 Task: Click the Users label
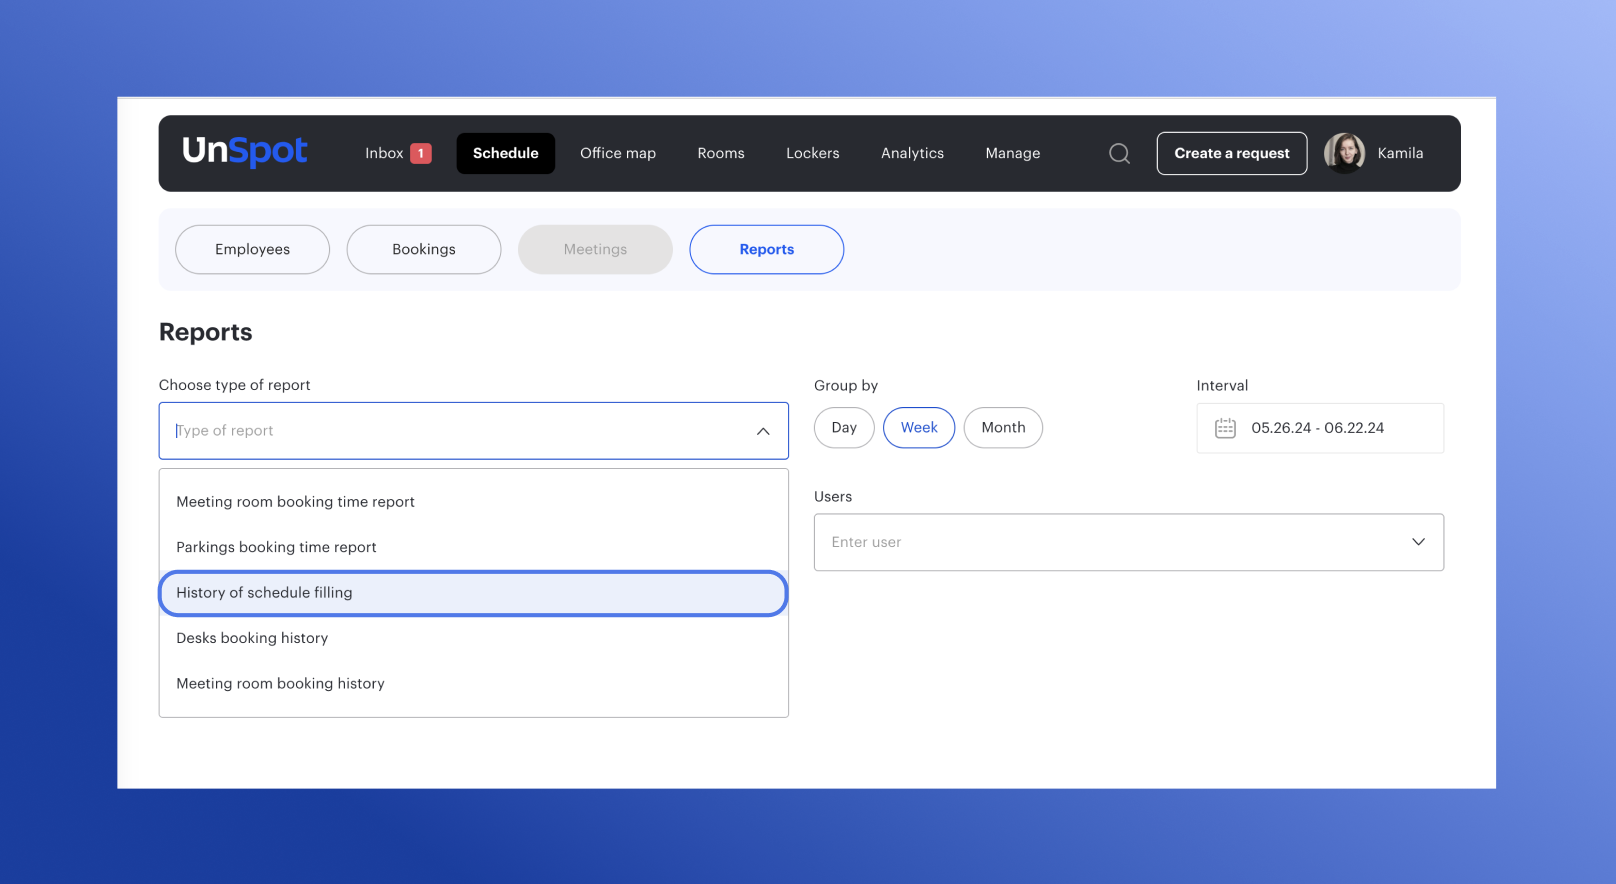coord(833,497)
